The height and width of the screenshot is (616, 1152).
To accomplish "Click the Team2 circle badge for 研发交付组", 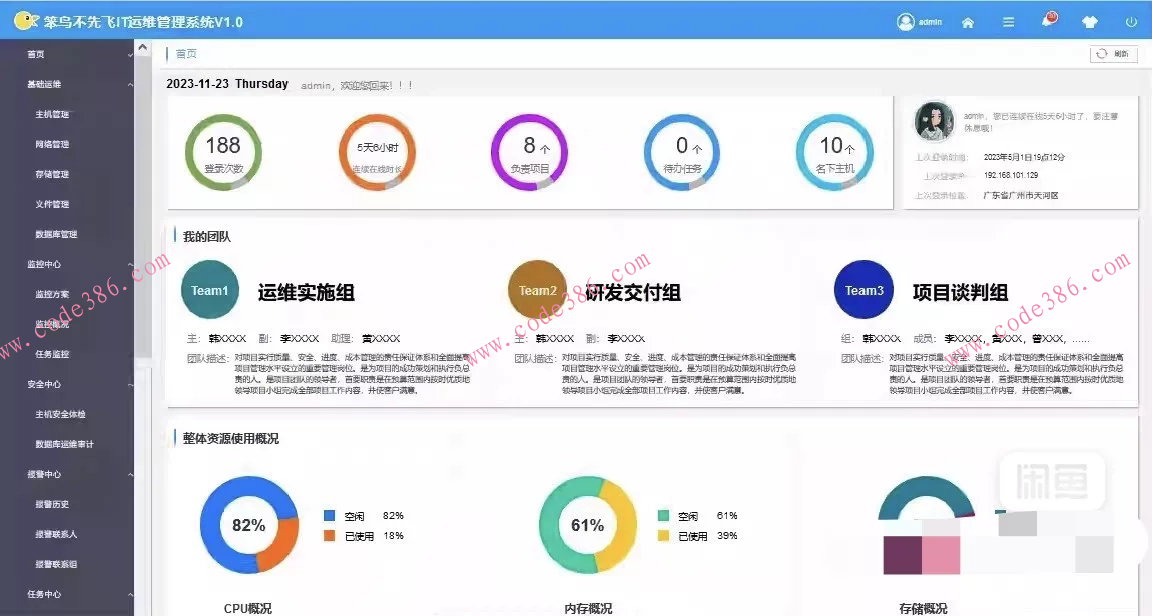I will point(536,289).
